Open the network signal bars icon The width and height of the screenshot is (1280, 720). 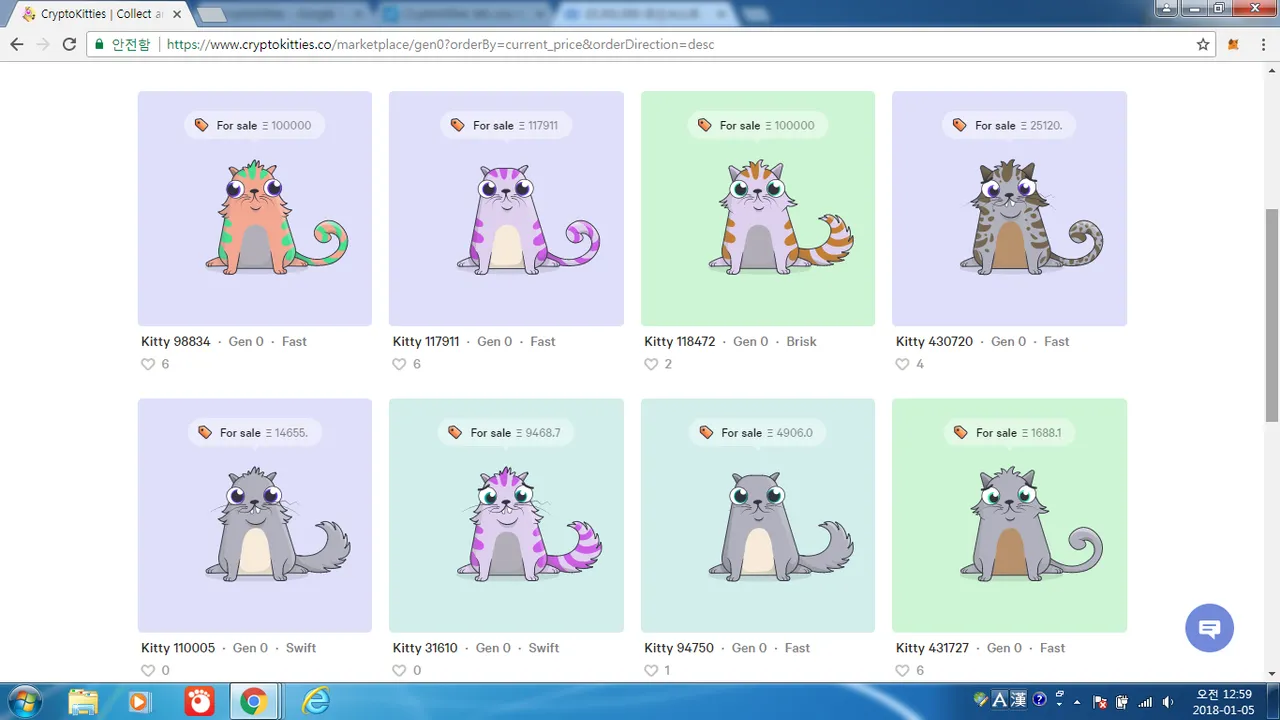tap(1145, 702)
